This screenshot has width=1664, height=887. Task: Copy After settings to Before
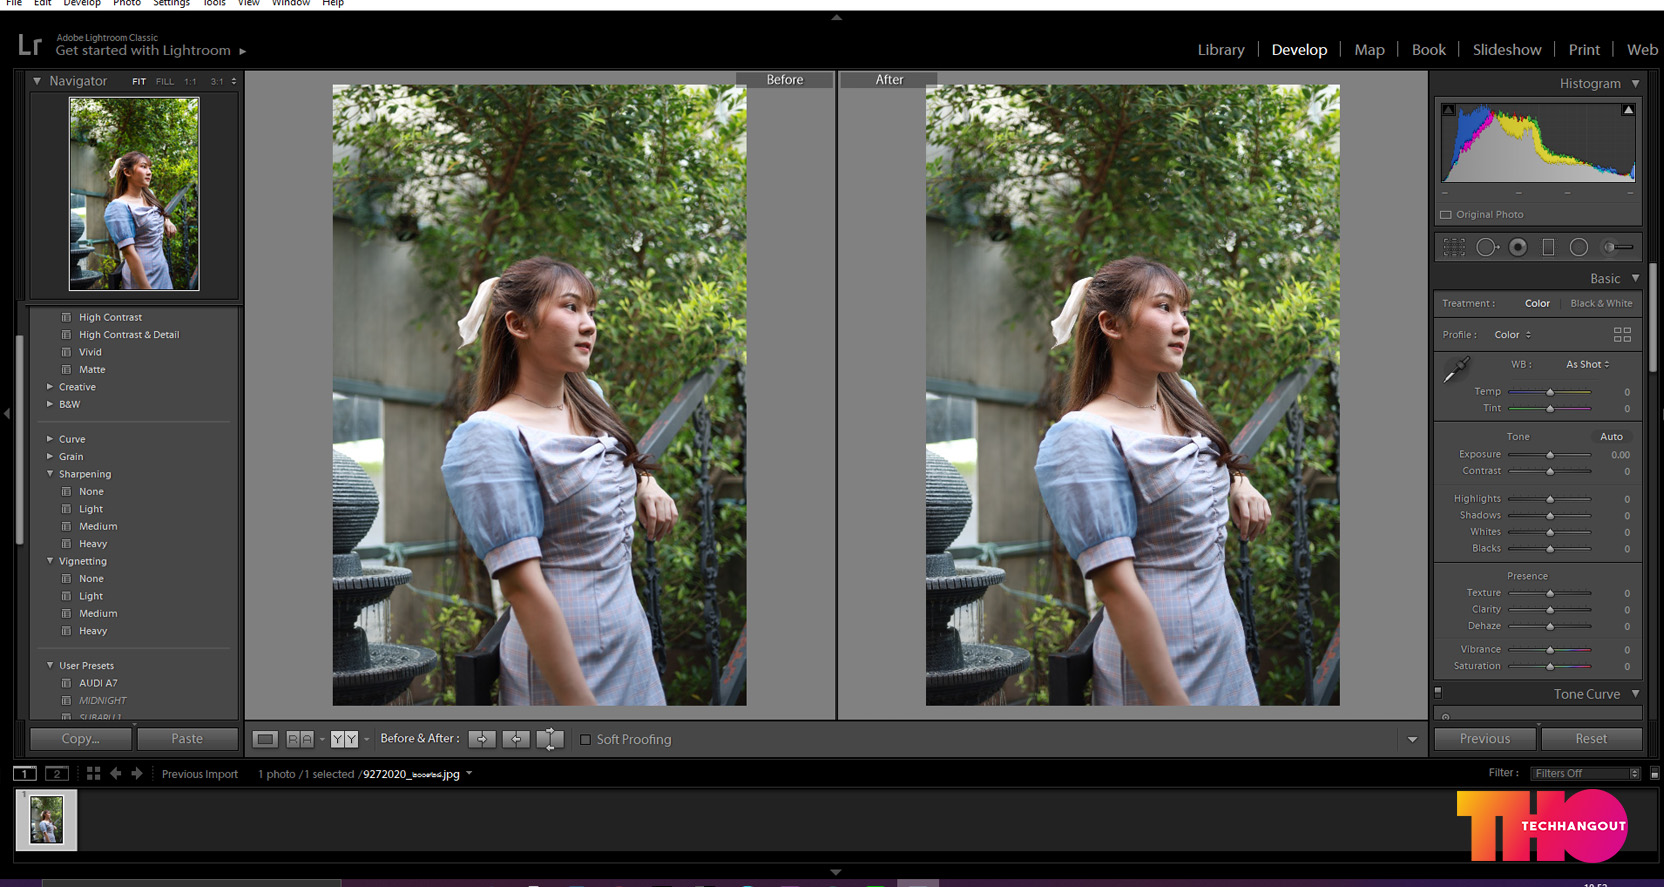[516, 739]
